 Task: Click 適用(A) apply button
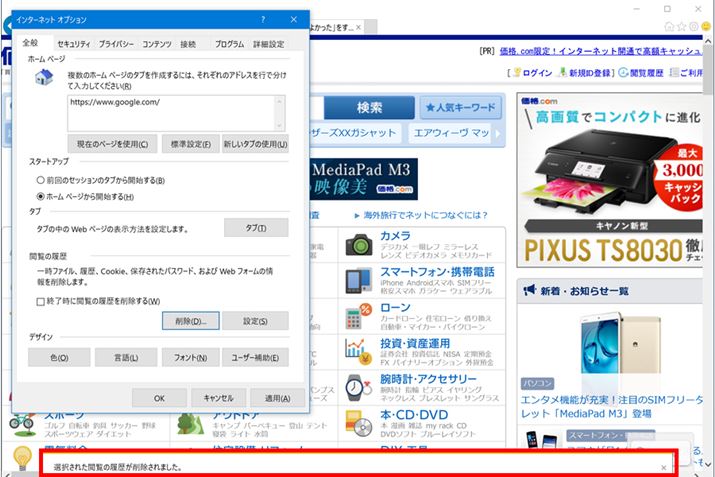point(278,398)
